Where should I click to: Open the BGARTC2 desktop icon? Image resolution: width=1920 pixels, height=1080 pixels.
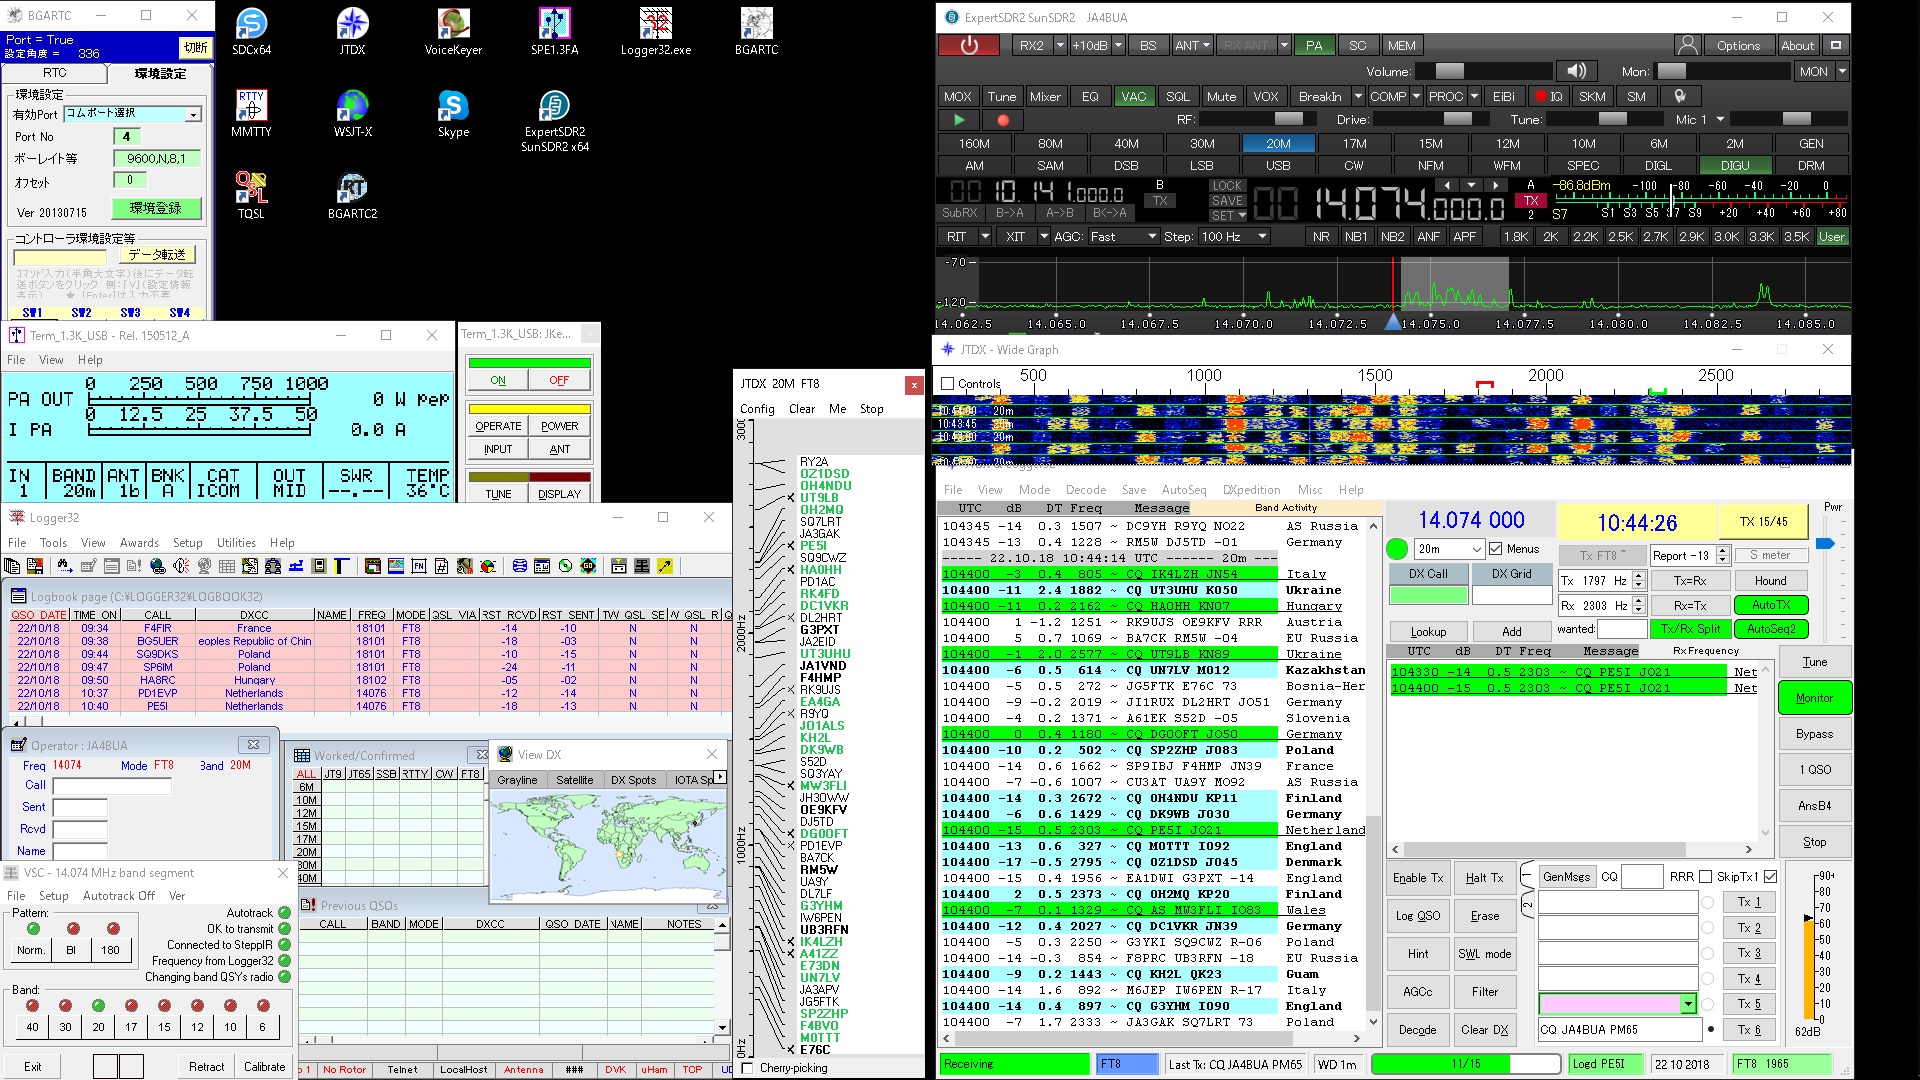point(352,195)
